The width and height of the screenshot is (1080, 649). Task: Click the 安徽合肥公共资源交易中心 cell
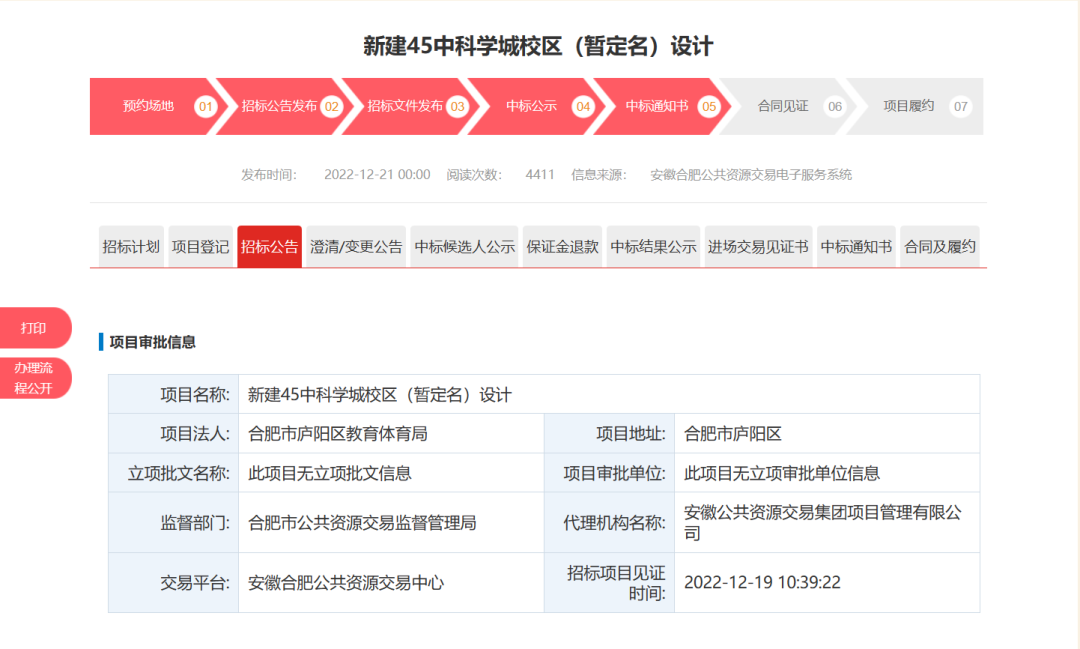pos(391,583)
